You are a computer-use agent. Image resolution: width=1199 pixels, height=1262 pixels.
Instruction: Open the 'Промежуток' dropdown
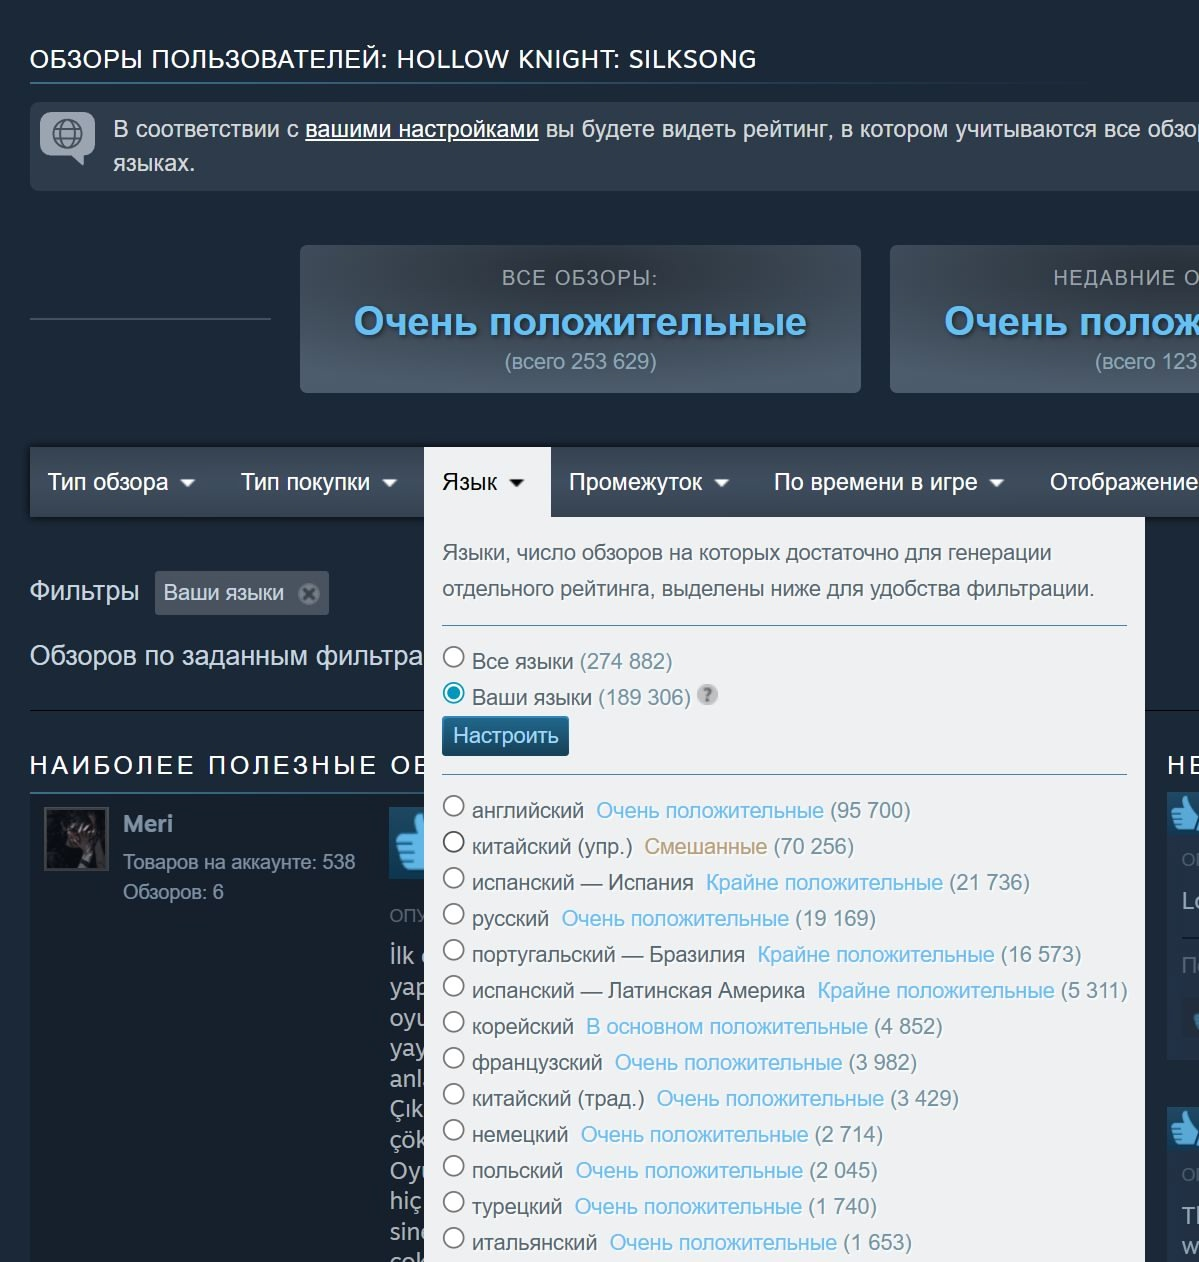tap(649, 482)
